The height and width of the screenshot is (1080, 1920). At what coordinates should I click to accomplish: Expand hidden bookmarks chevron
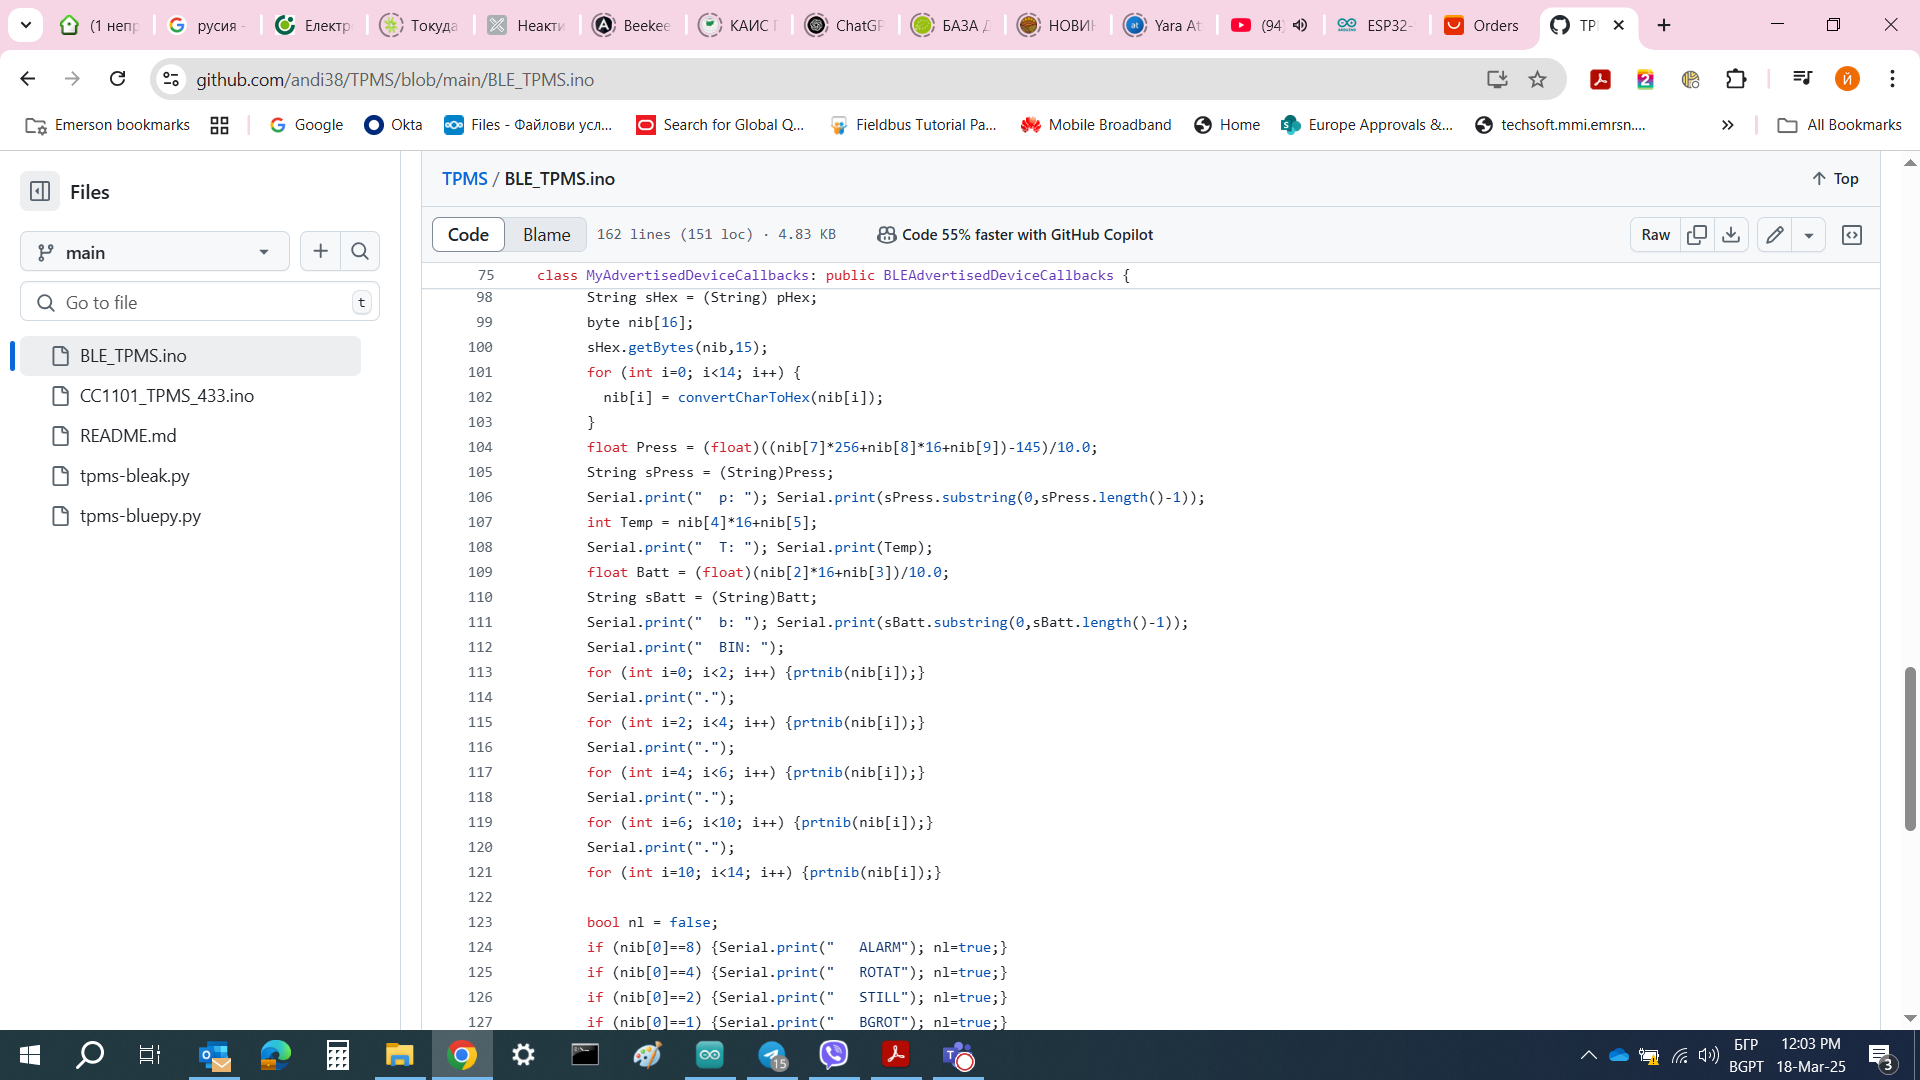click(1727, 125)
